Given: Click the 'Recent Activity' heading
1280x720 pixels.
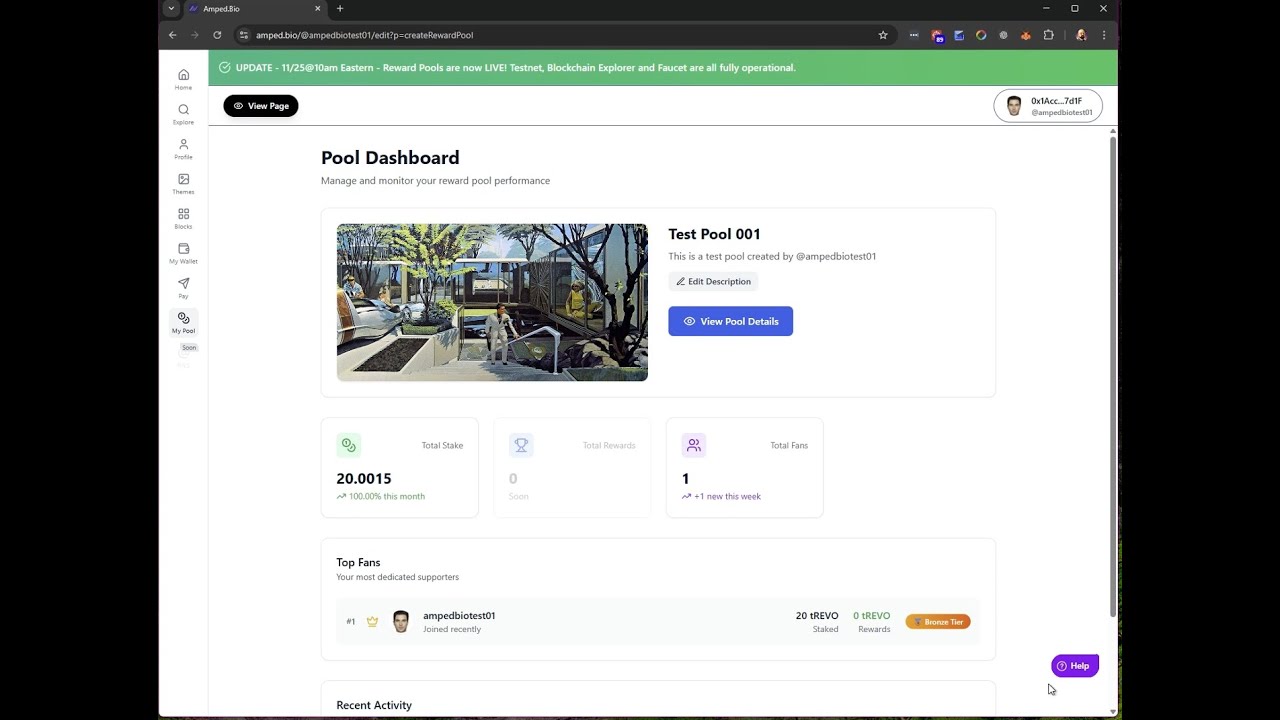Looking at the screenshot, I should (x=374, y=705).
